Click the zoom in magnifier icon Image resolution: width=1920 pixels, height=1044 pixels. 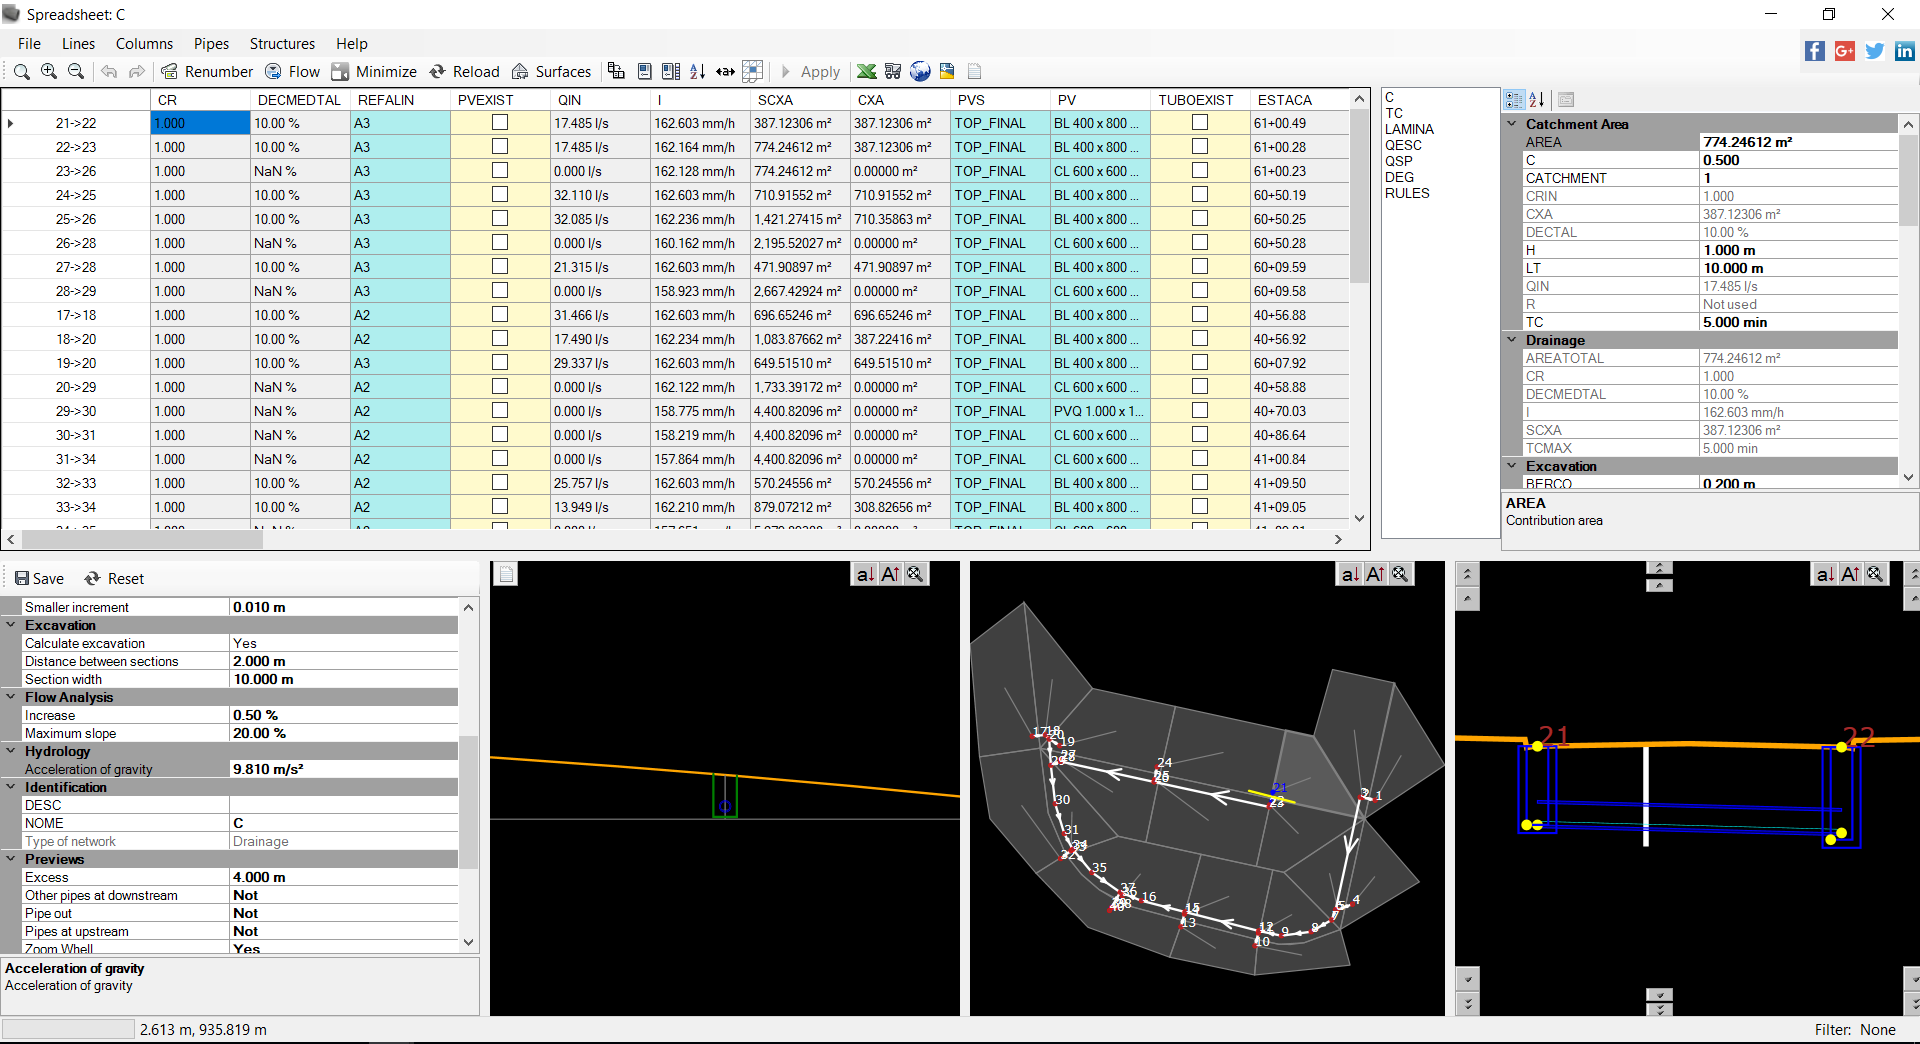[49, 71]
